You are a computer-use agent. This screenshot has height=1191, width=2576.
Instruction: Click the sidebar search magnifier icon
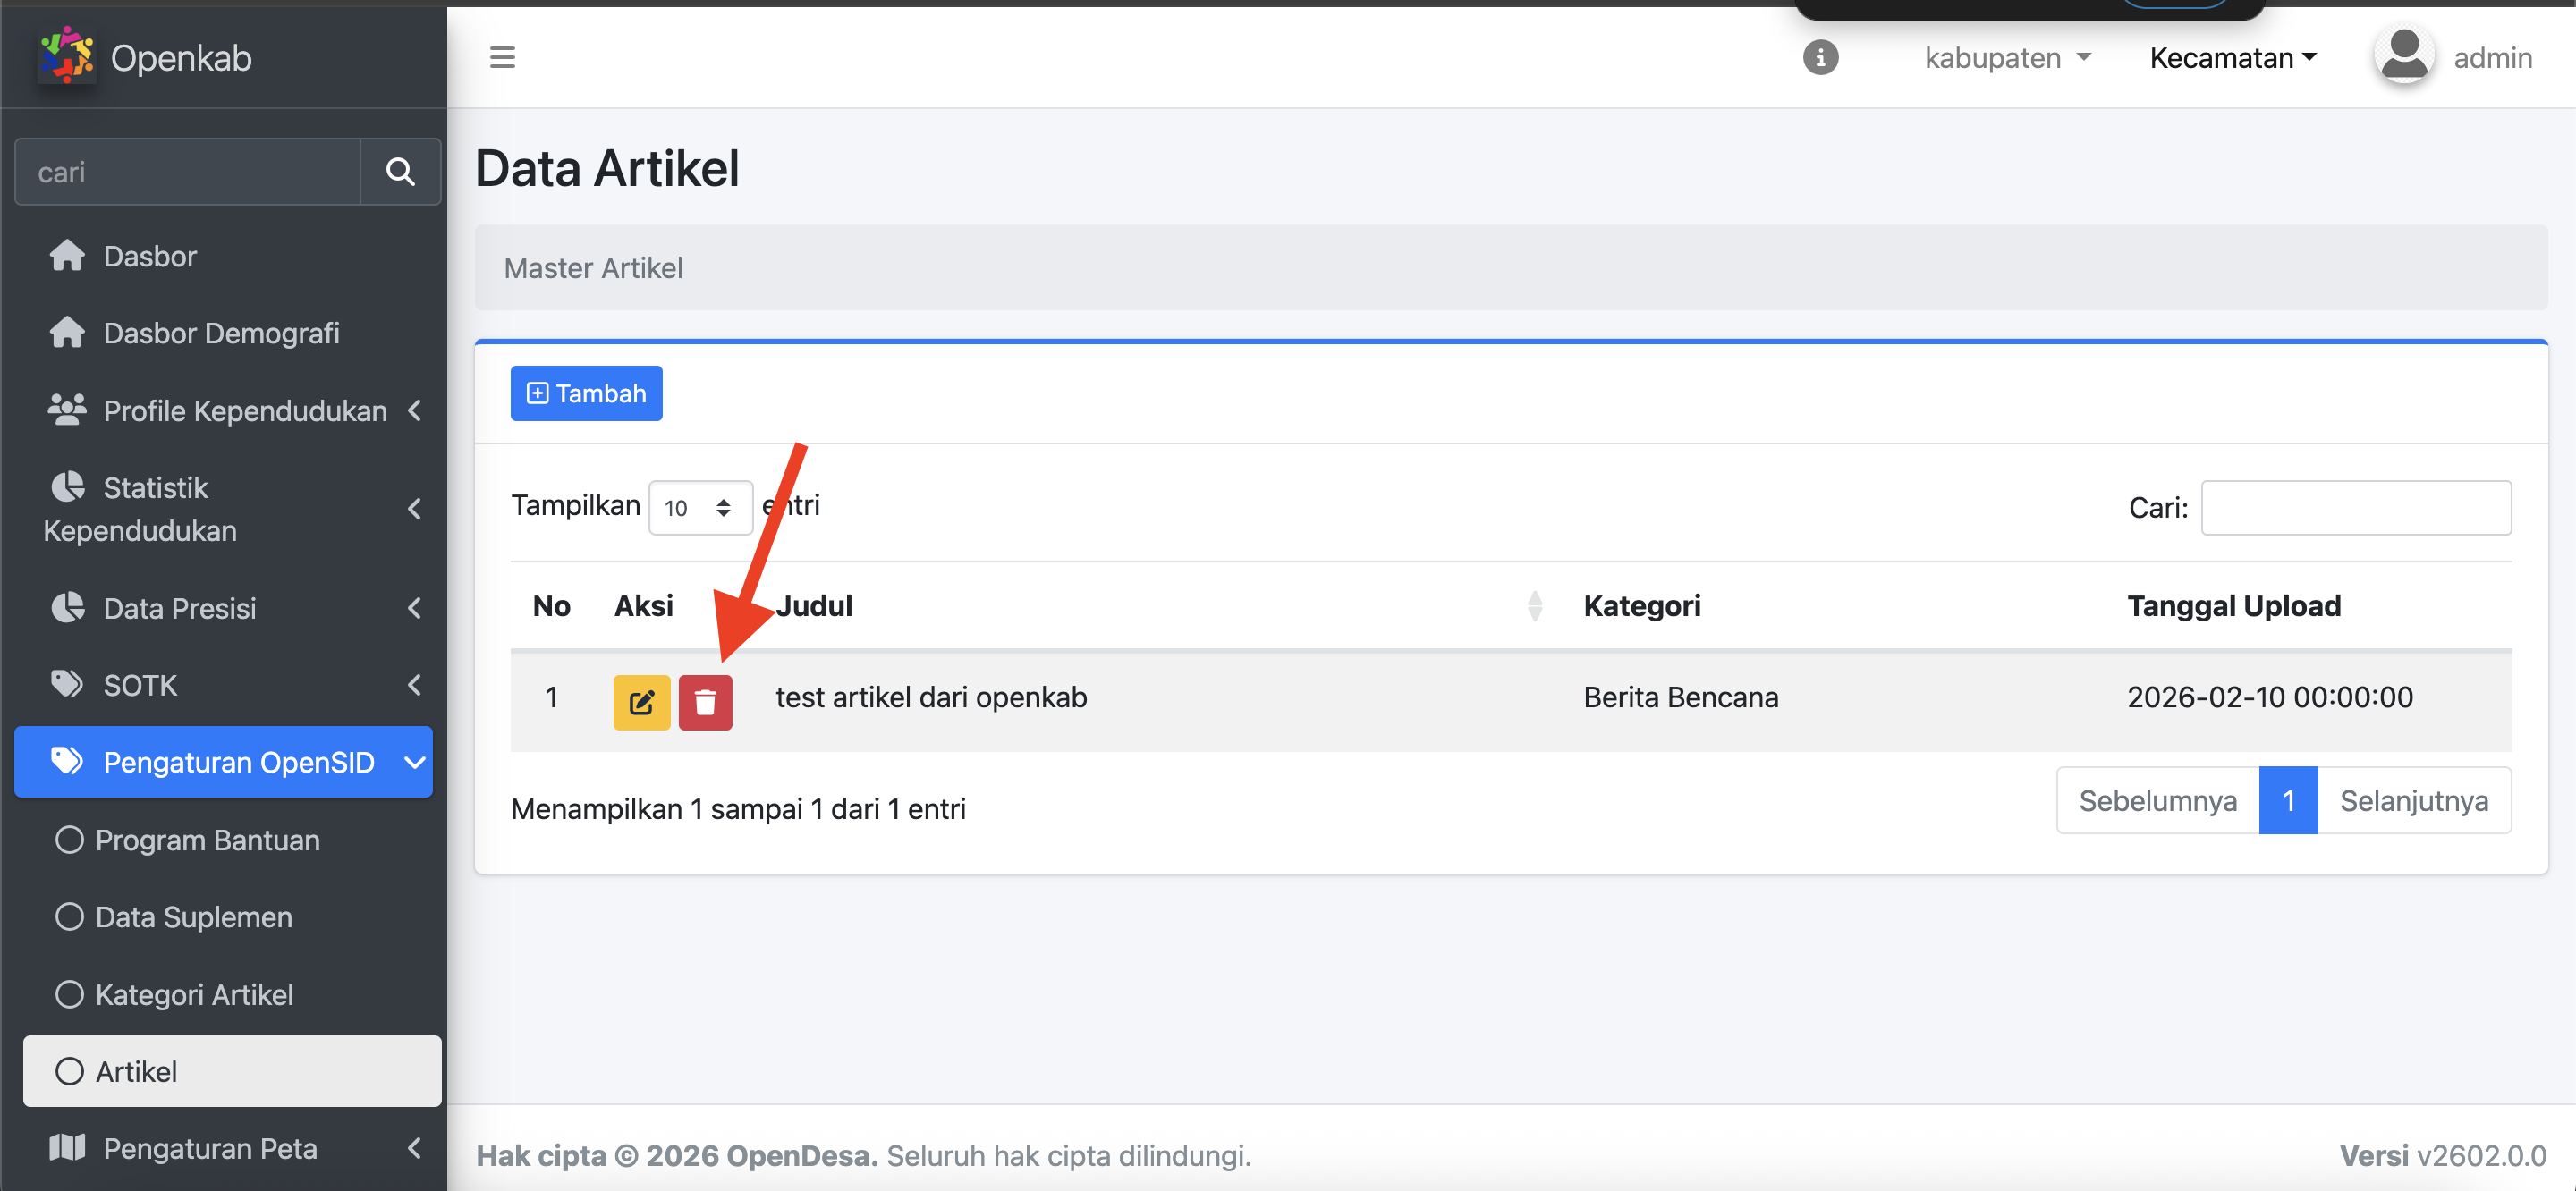(x=400, y=172)
